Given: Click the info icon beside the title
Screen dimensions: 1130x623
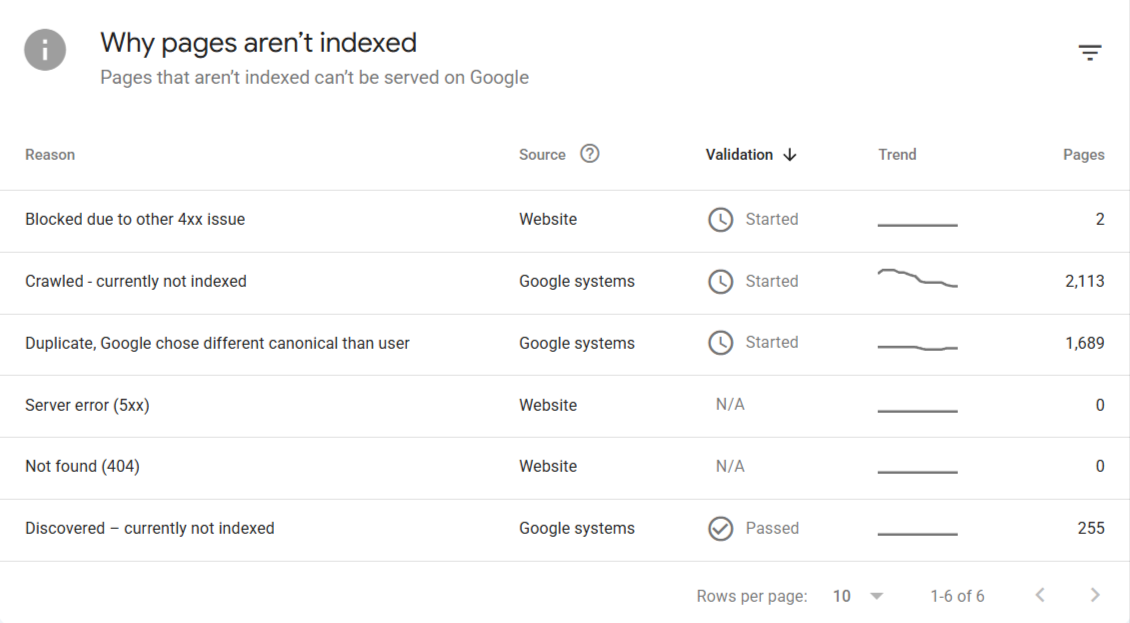Looking at the screenshot, I should point(45,50).
